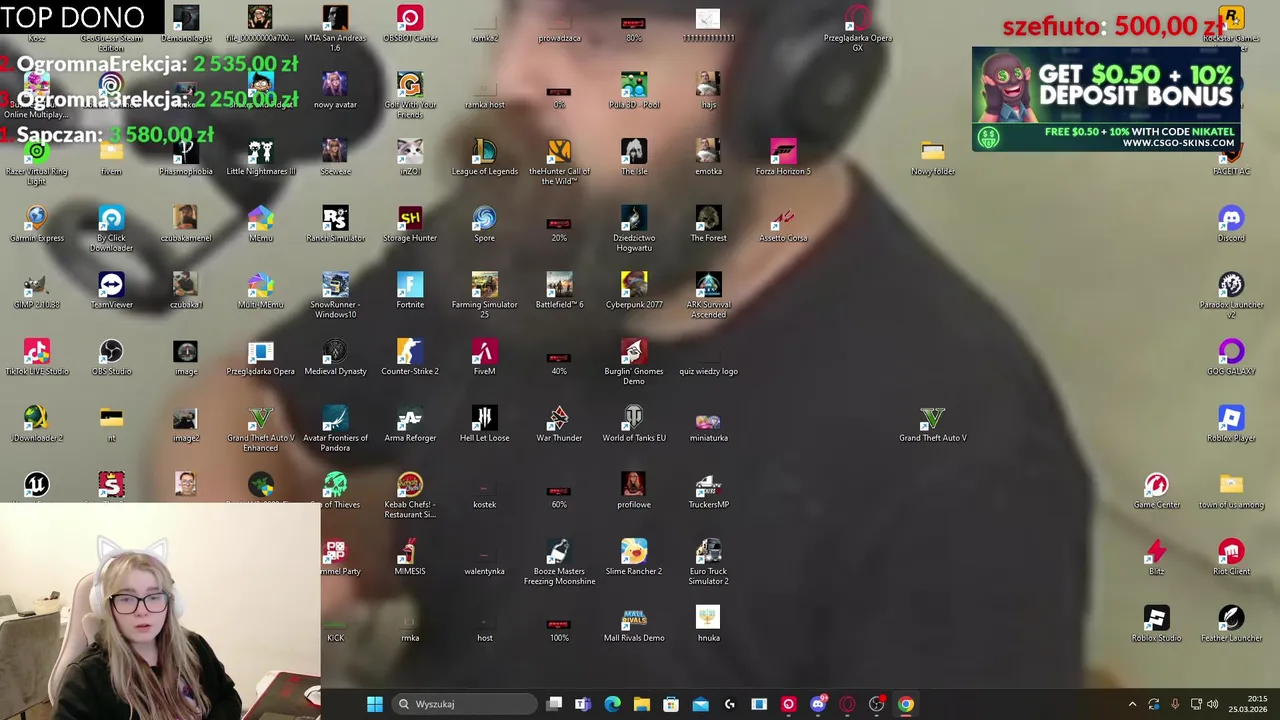
Task: Launch Discord desktop shortcut
Action: coord(1231,224)
